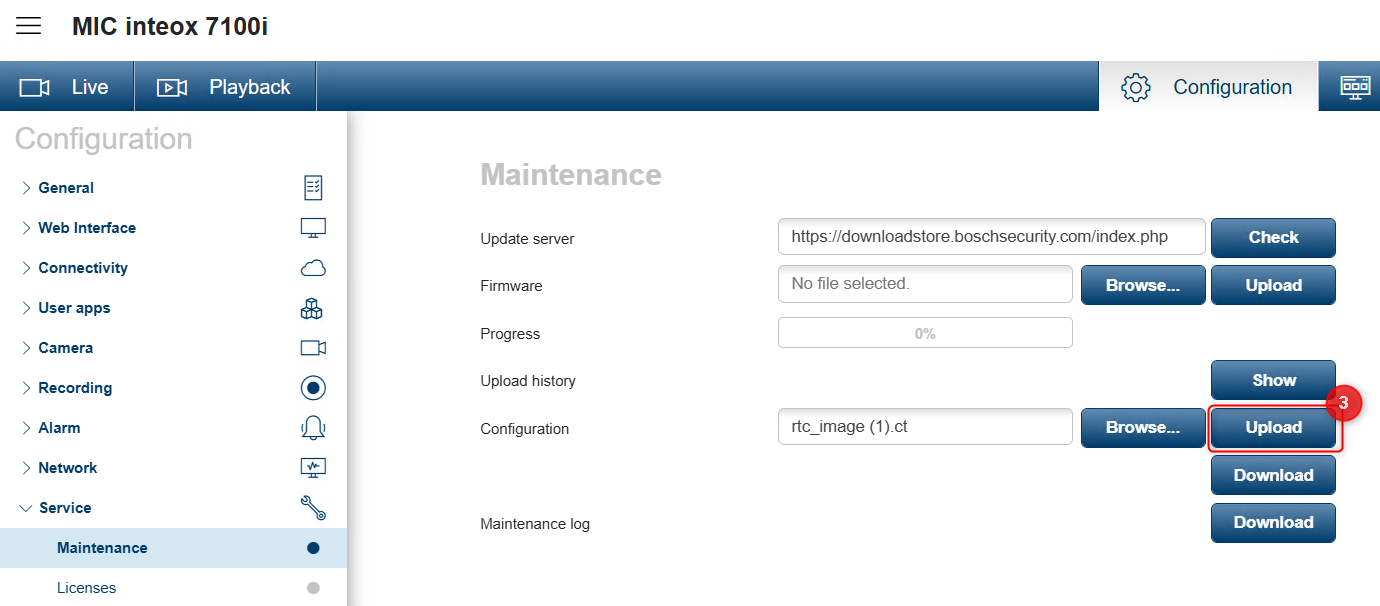Viewport: 1380px width, 606px height.
Task: Click the Licenses status dot
Action: pyautogui.click(x=313, y=588)
